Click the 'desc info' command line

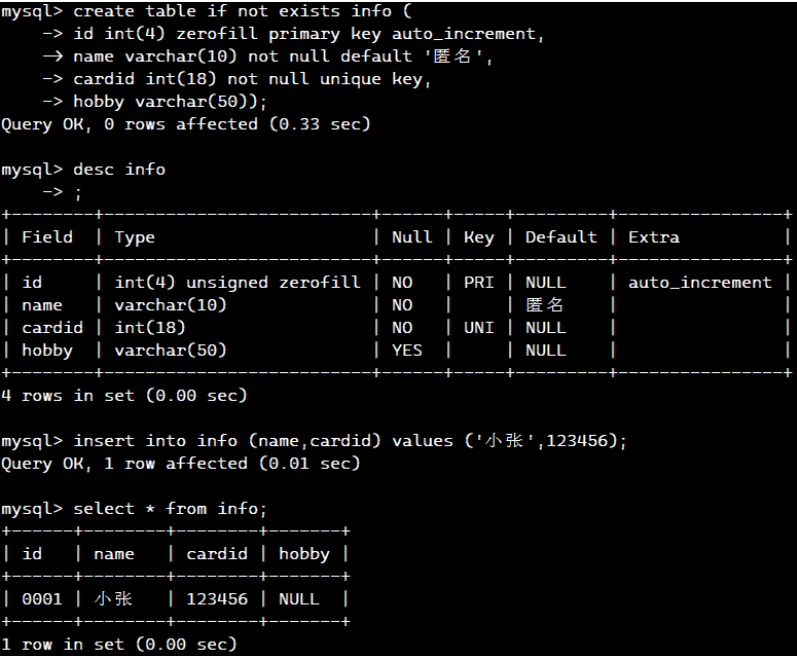(x=119, y=170)
